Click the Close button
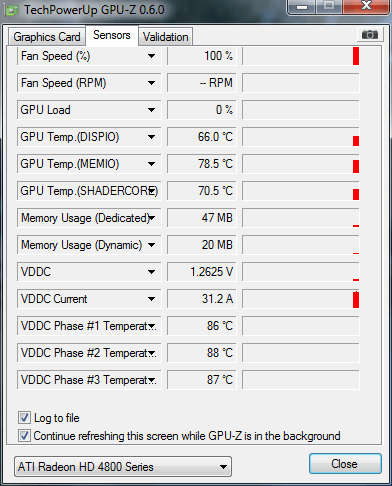Screen dimensions: 392x486 345,463
